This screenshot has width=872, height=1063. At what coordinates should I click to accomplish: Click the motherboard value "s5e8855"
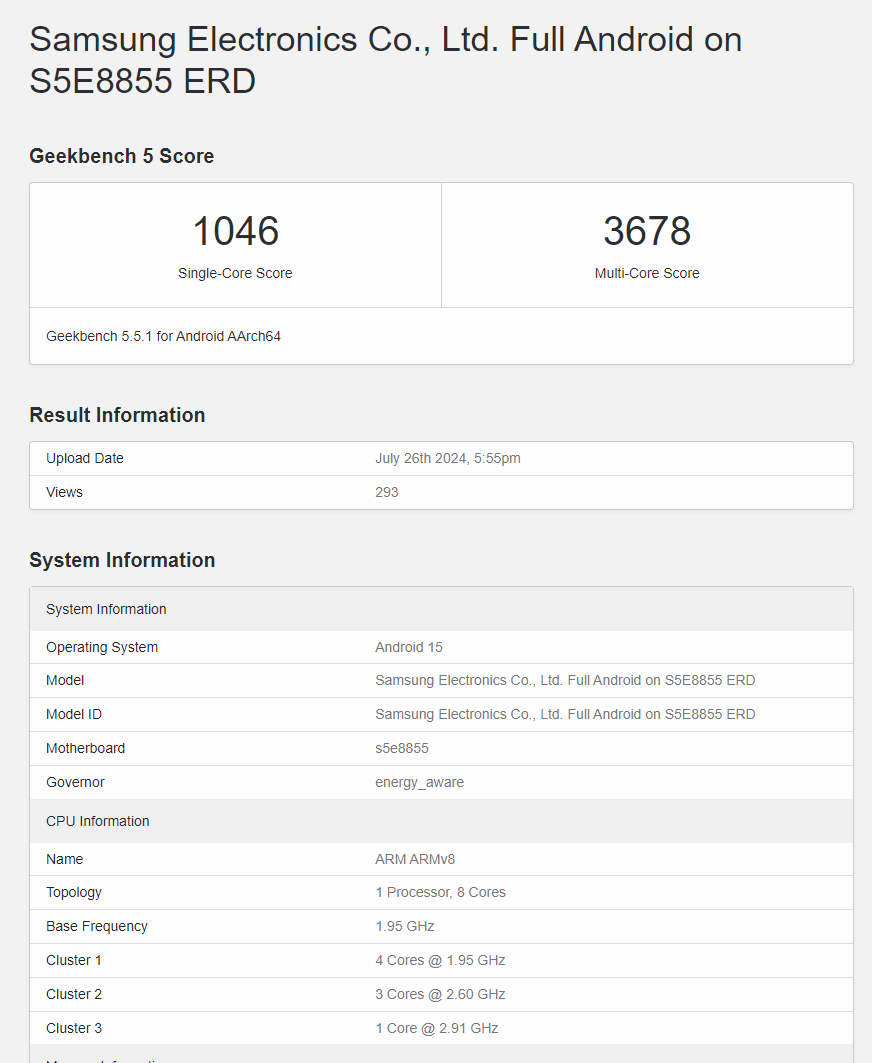coord(402,748)
